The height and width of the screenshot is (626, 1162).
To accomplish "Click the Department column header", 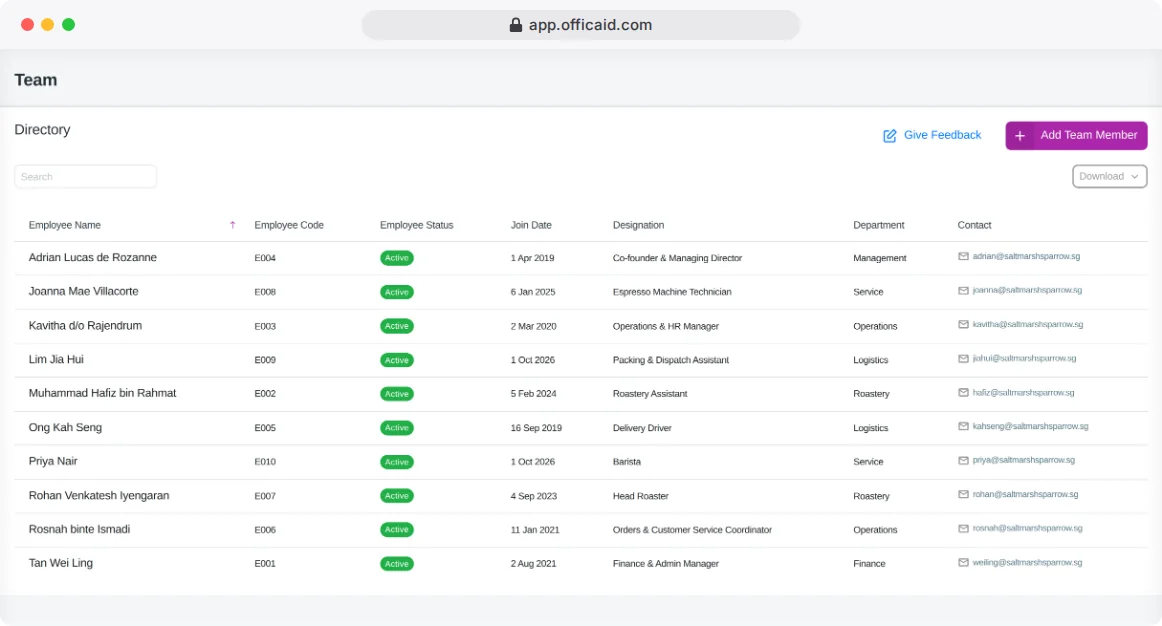I will [878, 225].
